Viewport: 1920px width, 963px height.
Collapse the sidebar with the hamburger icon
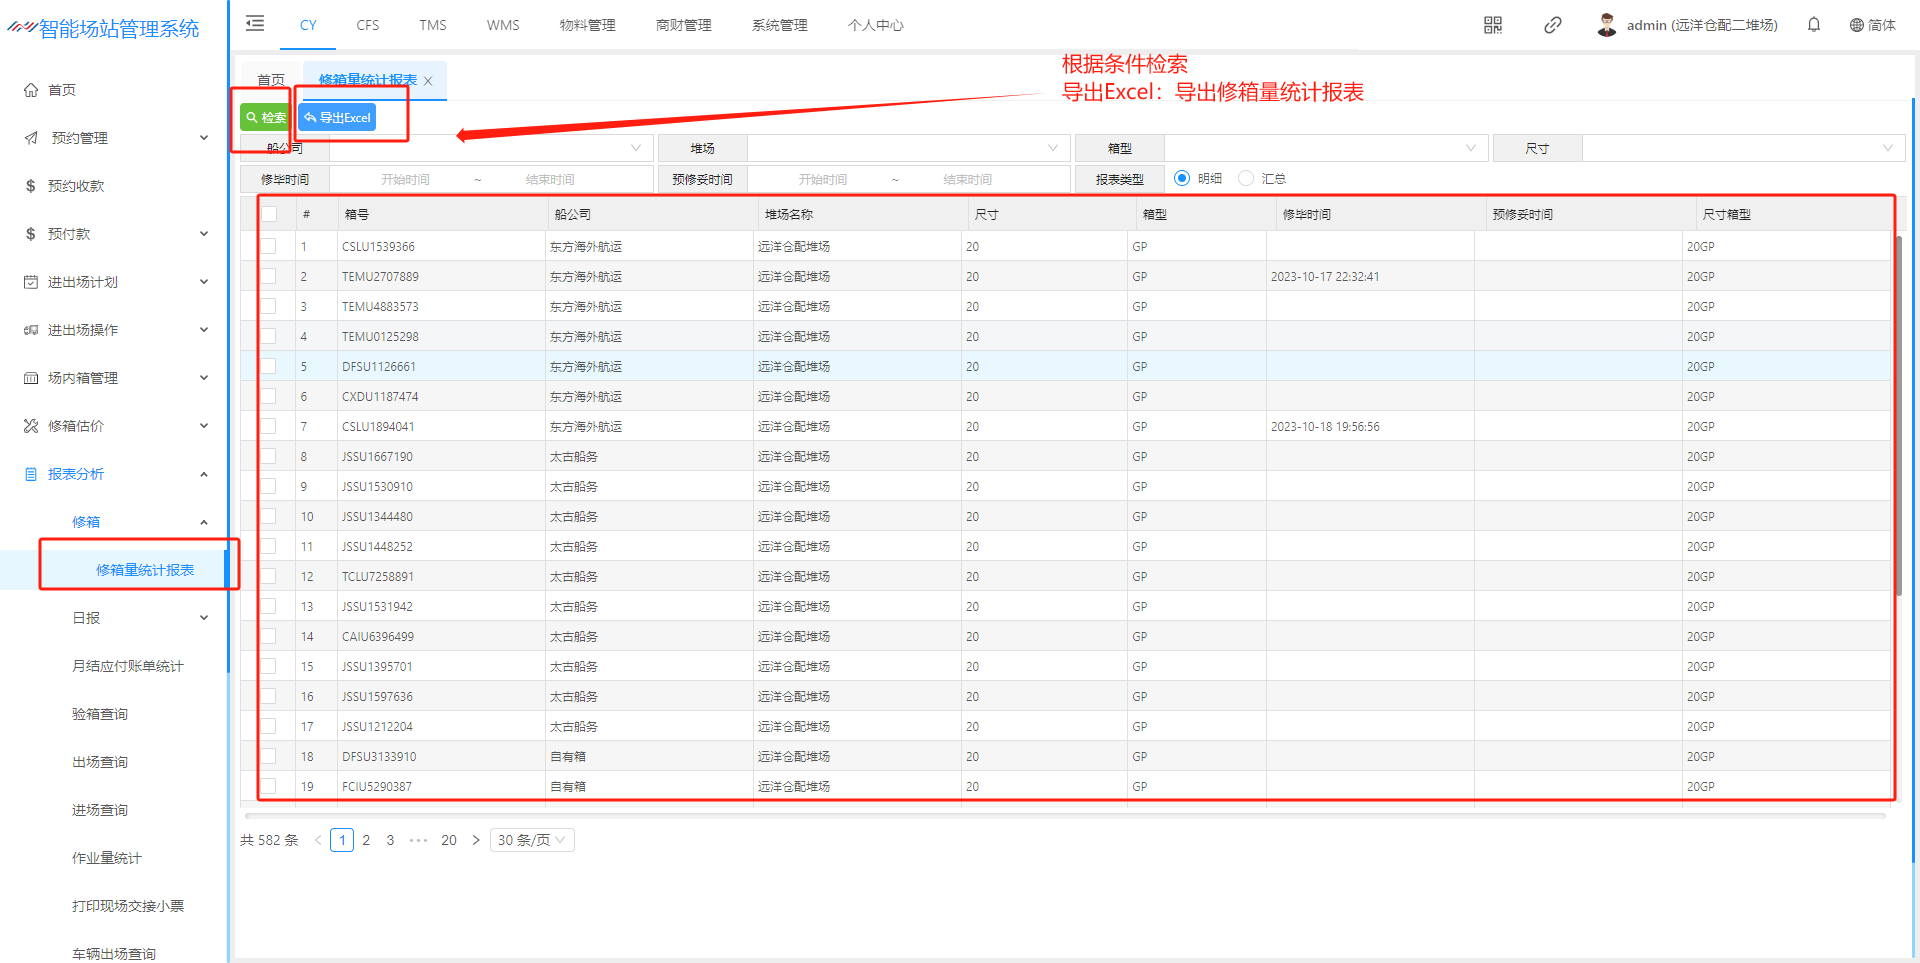(x=255, y=24)
